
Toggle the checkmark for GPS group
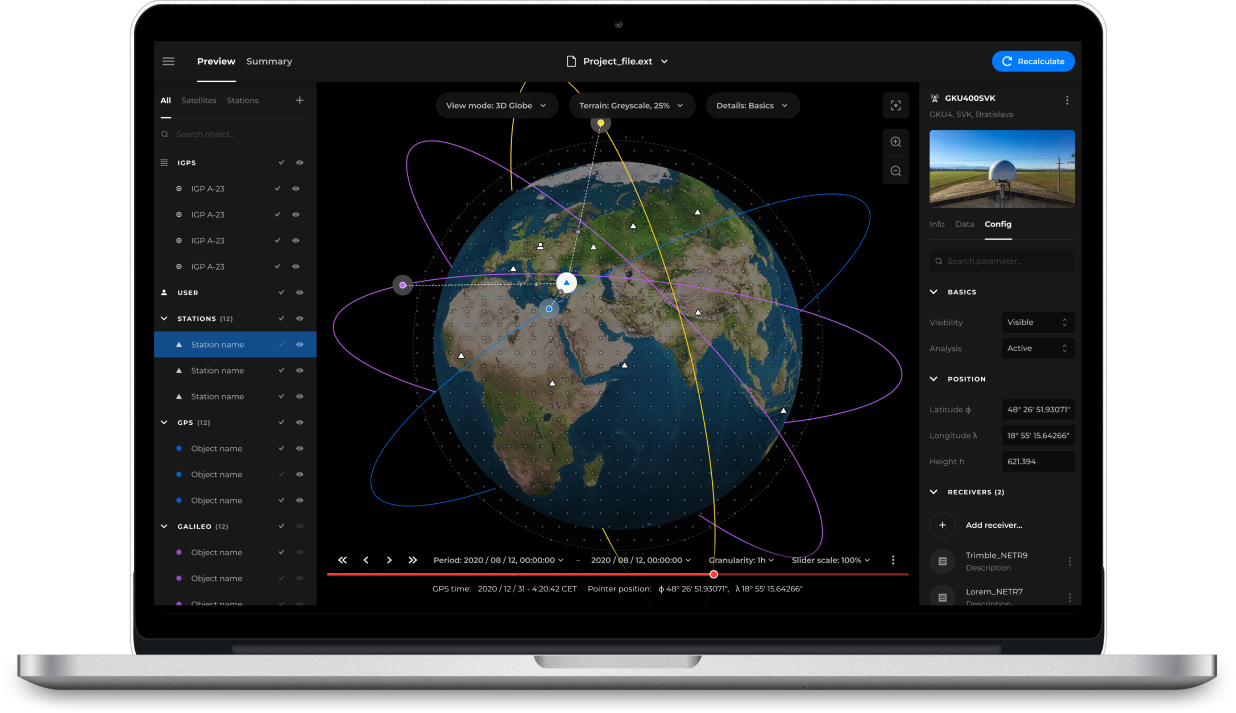click(281, 423)
